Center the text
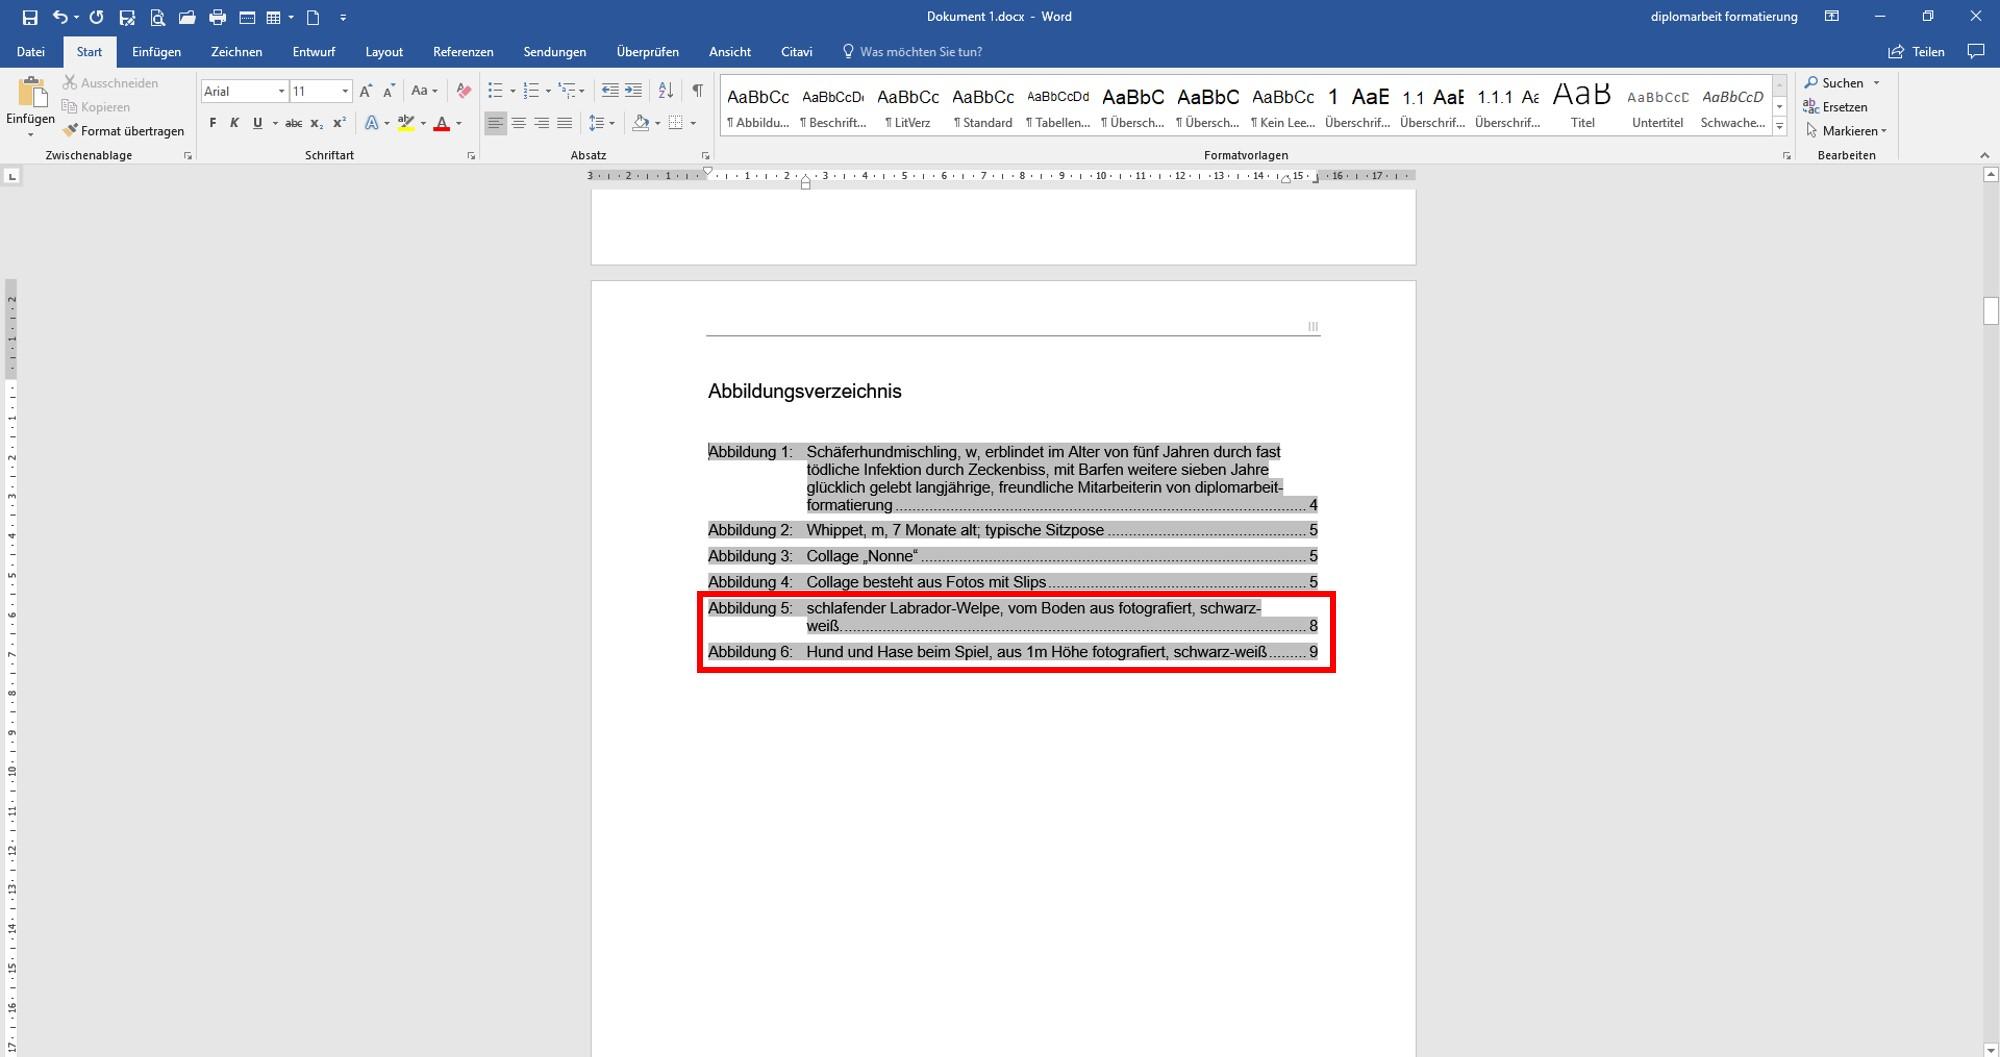The width and height of the screenshot is (2000, 1057). click(x=518, y=123)
